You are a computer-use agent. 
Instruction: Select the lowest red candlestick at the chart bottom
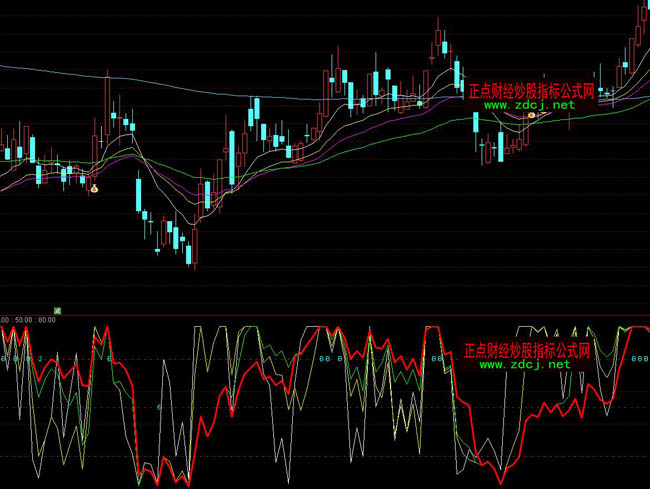196,247
